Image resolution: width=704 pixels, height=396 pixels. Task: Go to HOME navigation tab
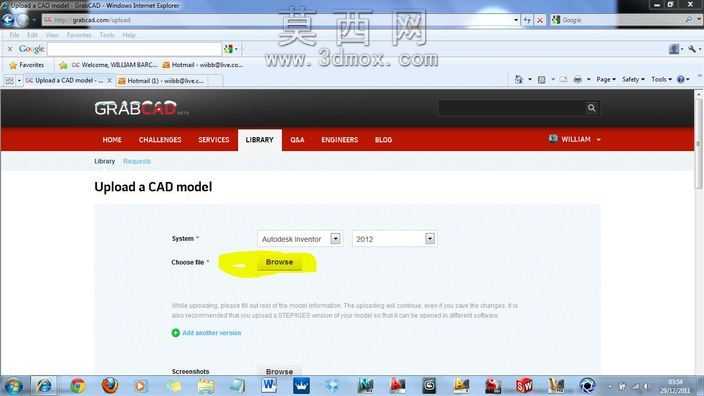tap(112, 140)
